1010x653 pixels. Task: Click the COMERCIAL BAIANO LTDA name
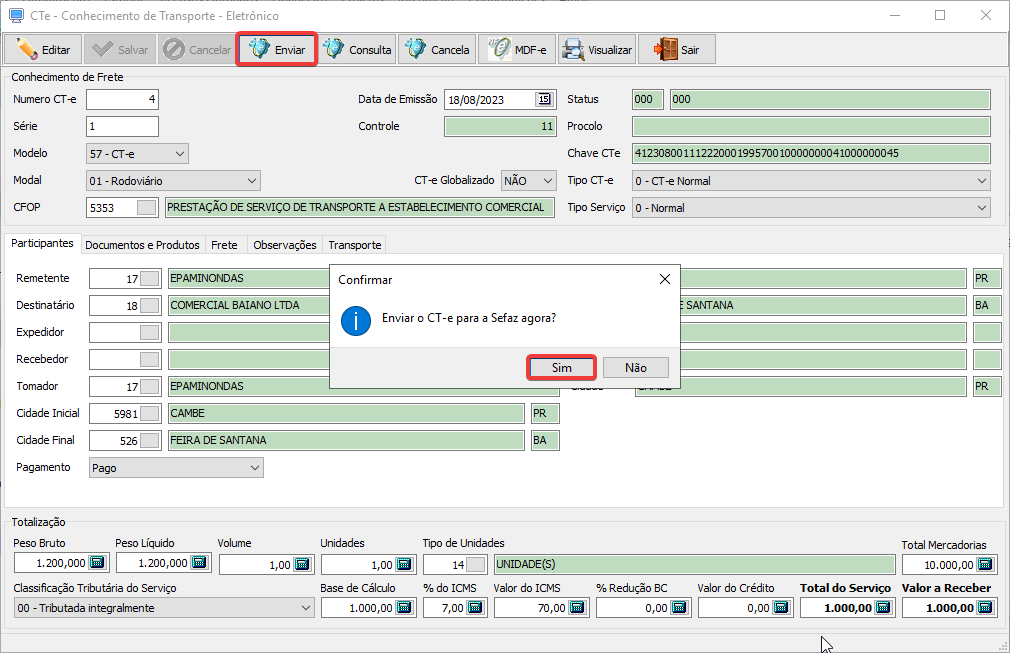coord(234,305)
